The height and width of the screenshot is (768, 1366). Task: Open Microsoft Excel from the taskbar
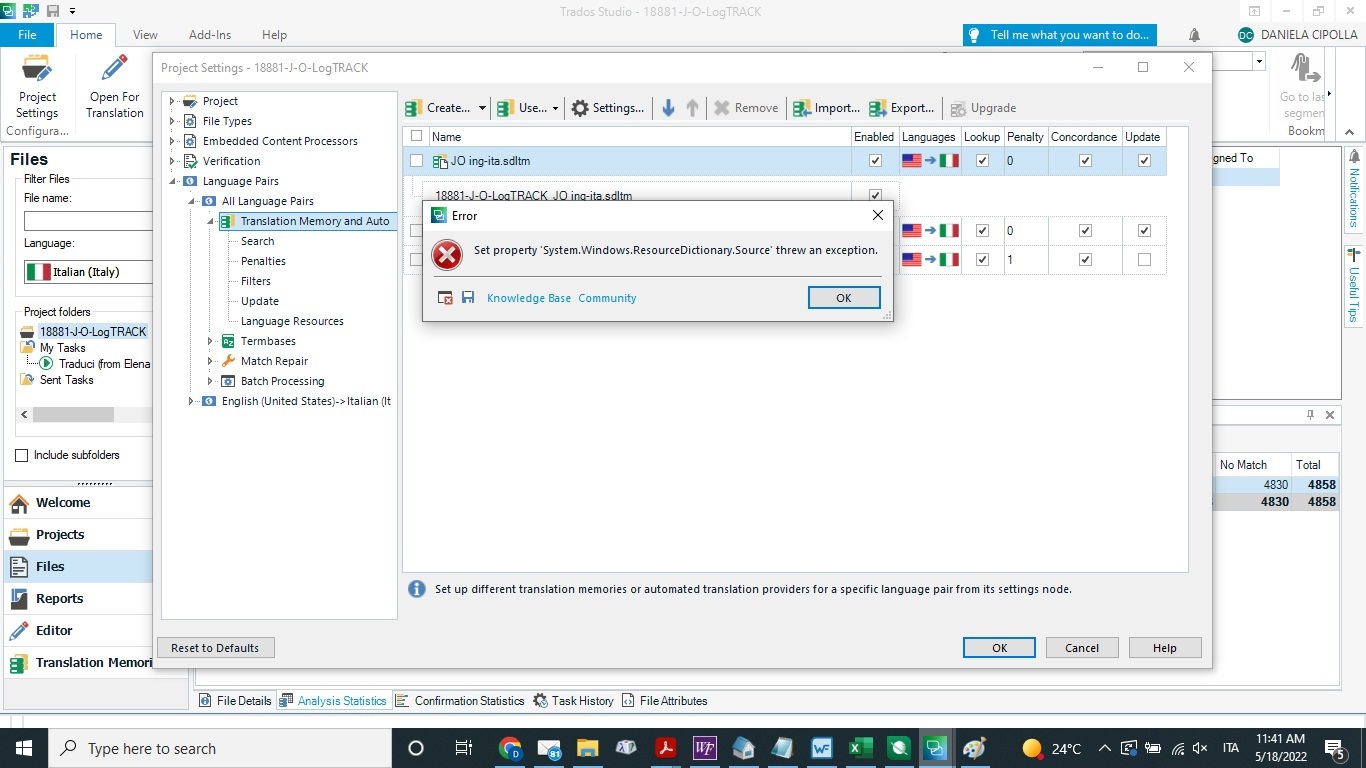(x=860, y=748)
